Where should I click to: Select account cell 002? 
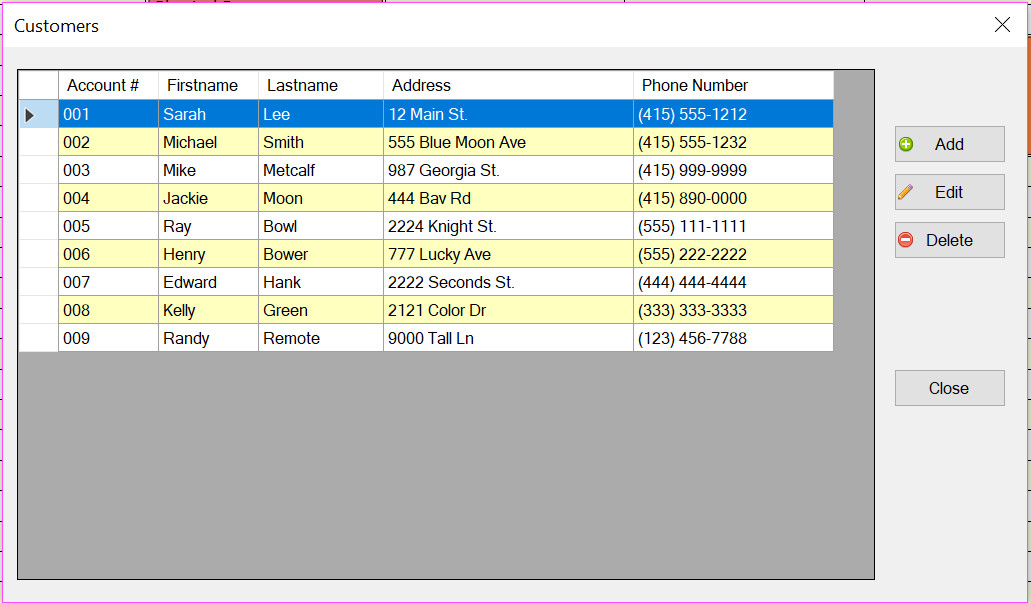click(108, 142)
